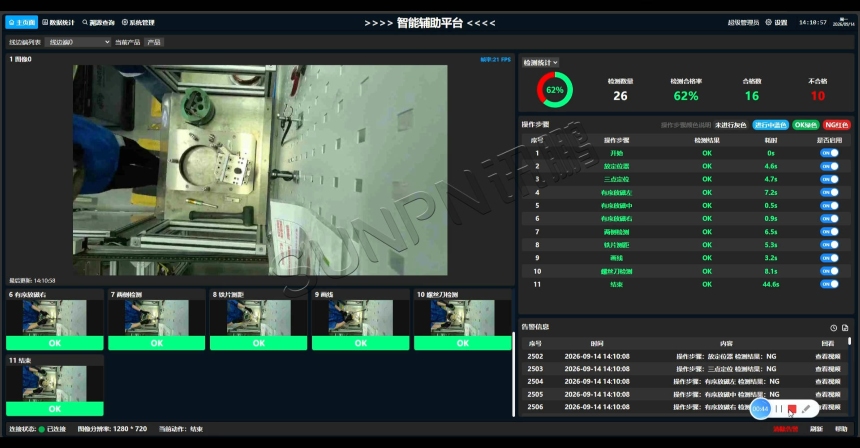The width and height of the screenshot is (860, 448).
Task: Click the 44.6s duration value
Action: (x=771, y=284)
